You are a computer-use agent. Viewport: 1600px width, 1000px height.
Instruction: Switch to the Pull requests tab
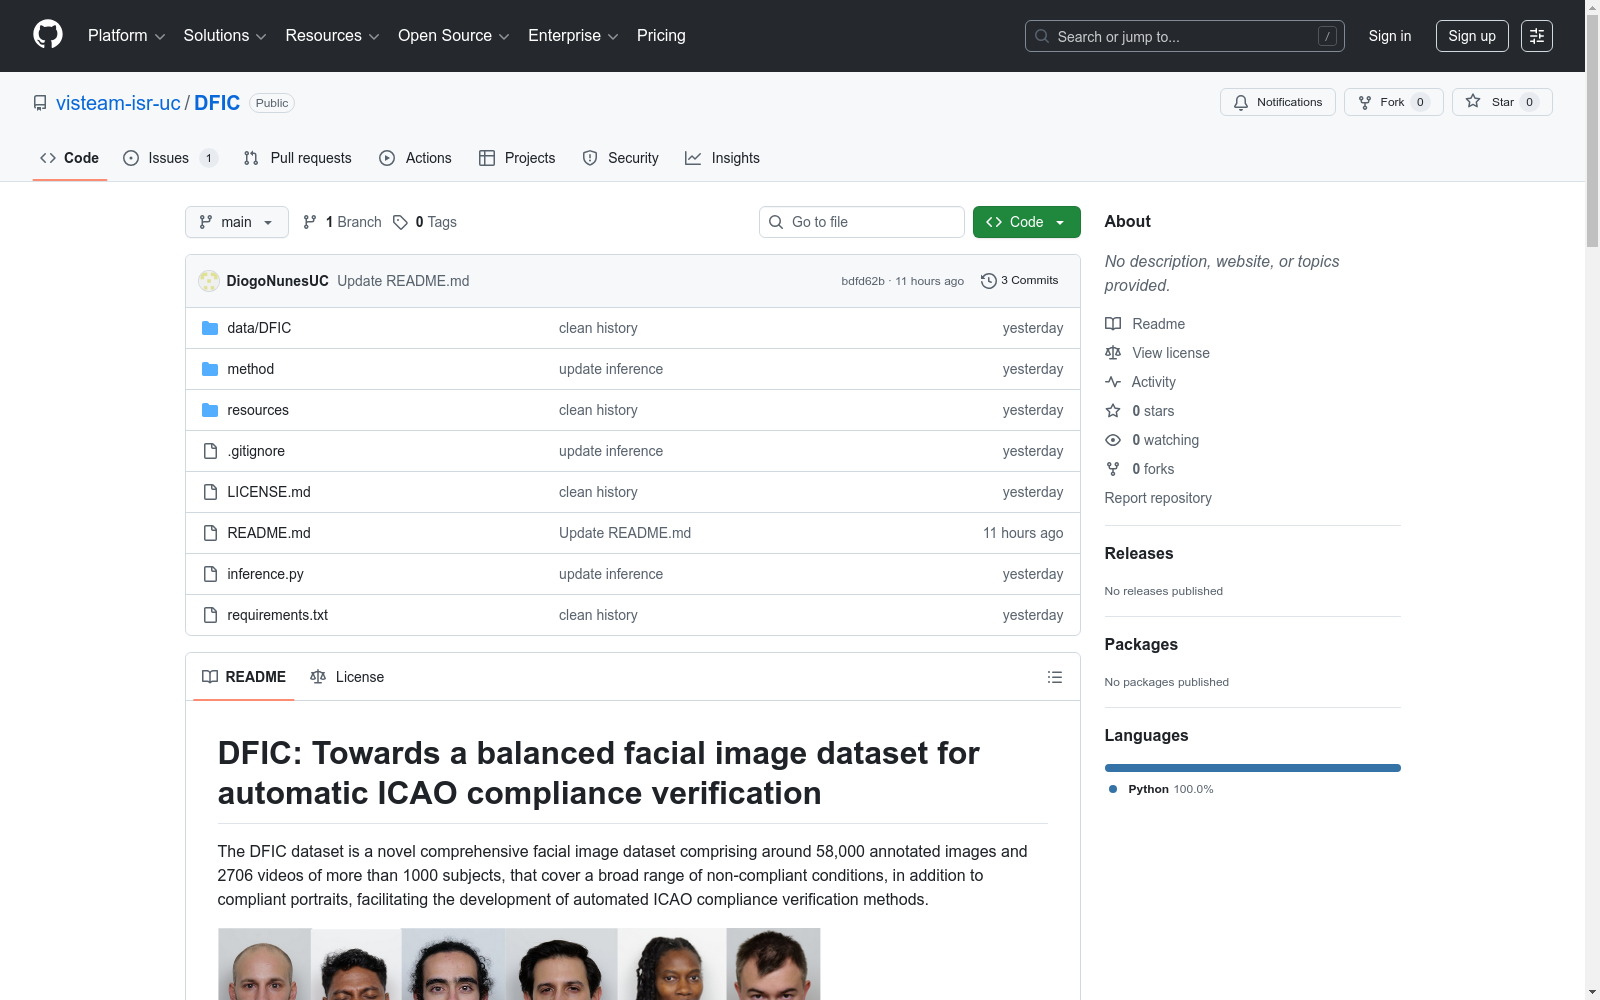(298, 158)
